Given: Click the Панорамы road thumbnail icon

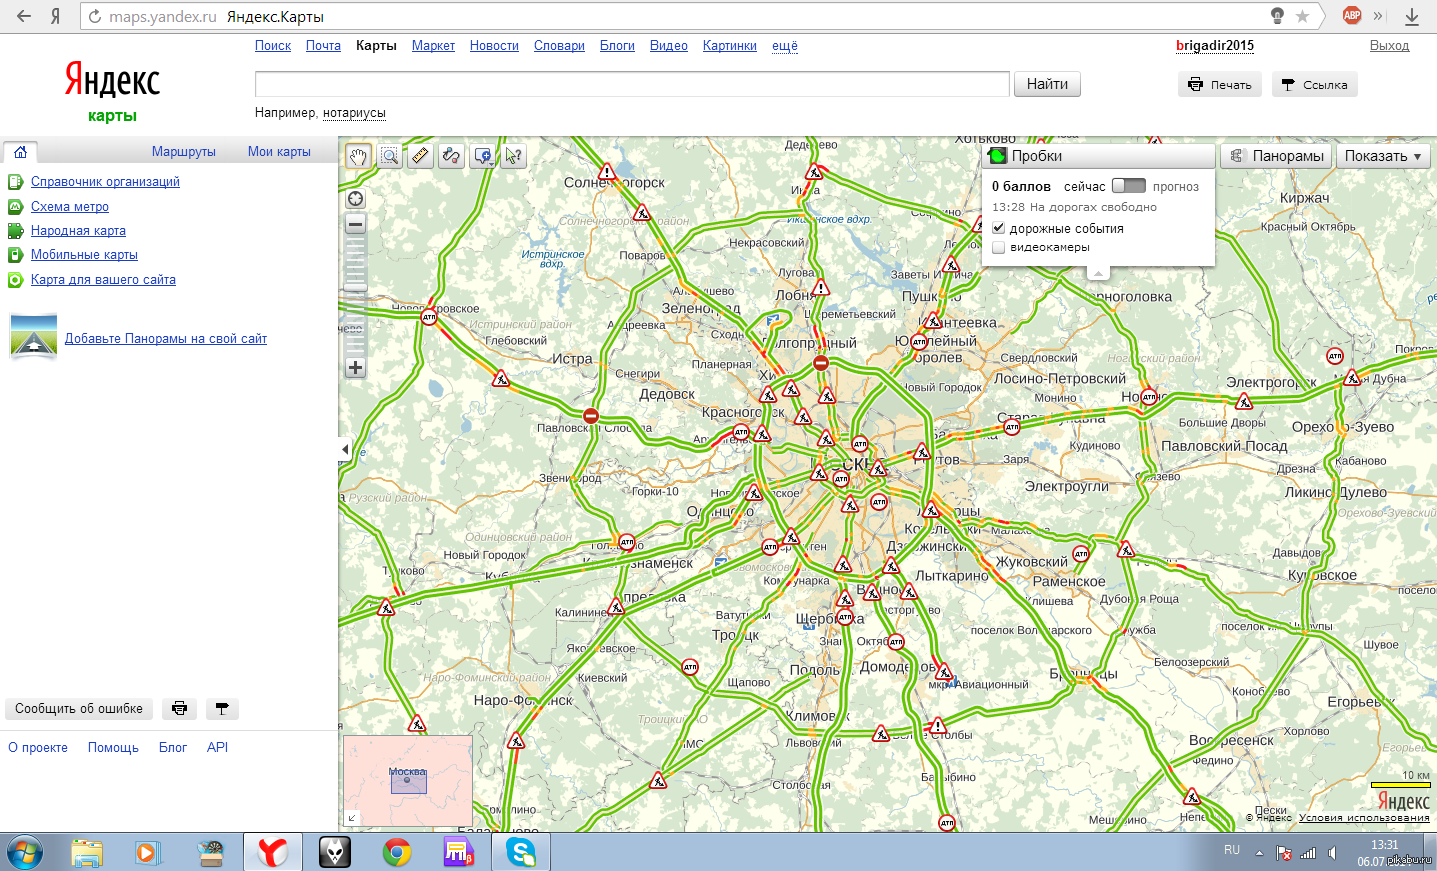Looking at the screenshot, I should pyautogui.click(x=34, y=336).
